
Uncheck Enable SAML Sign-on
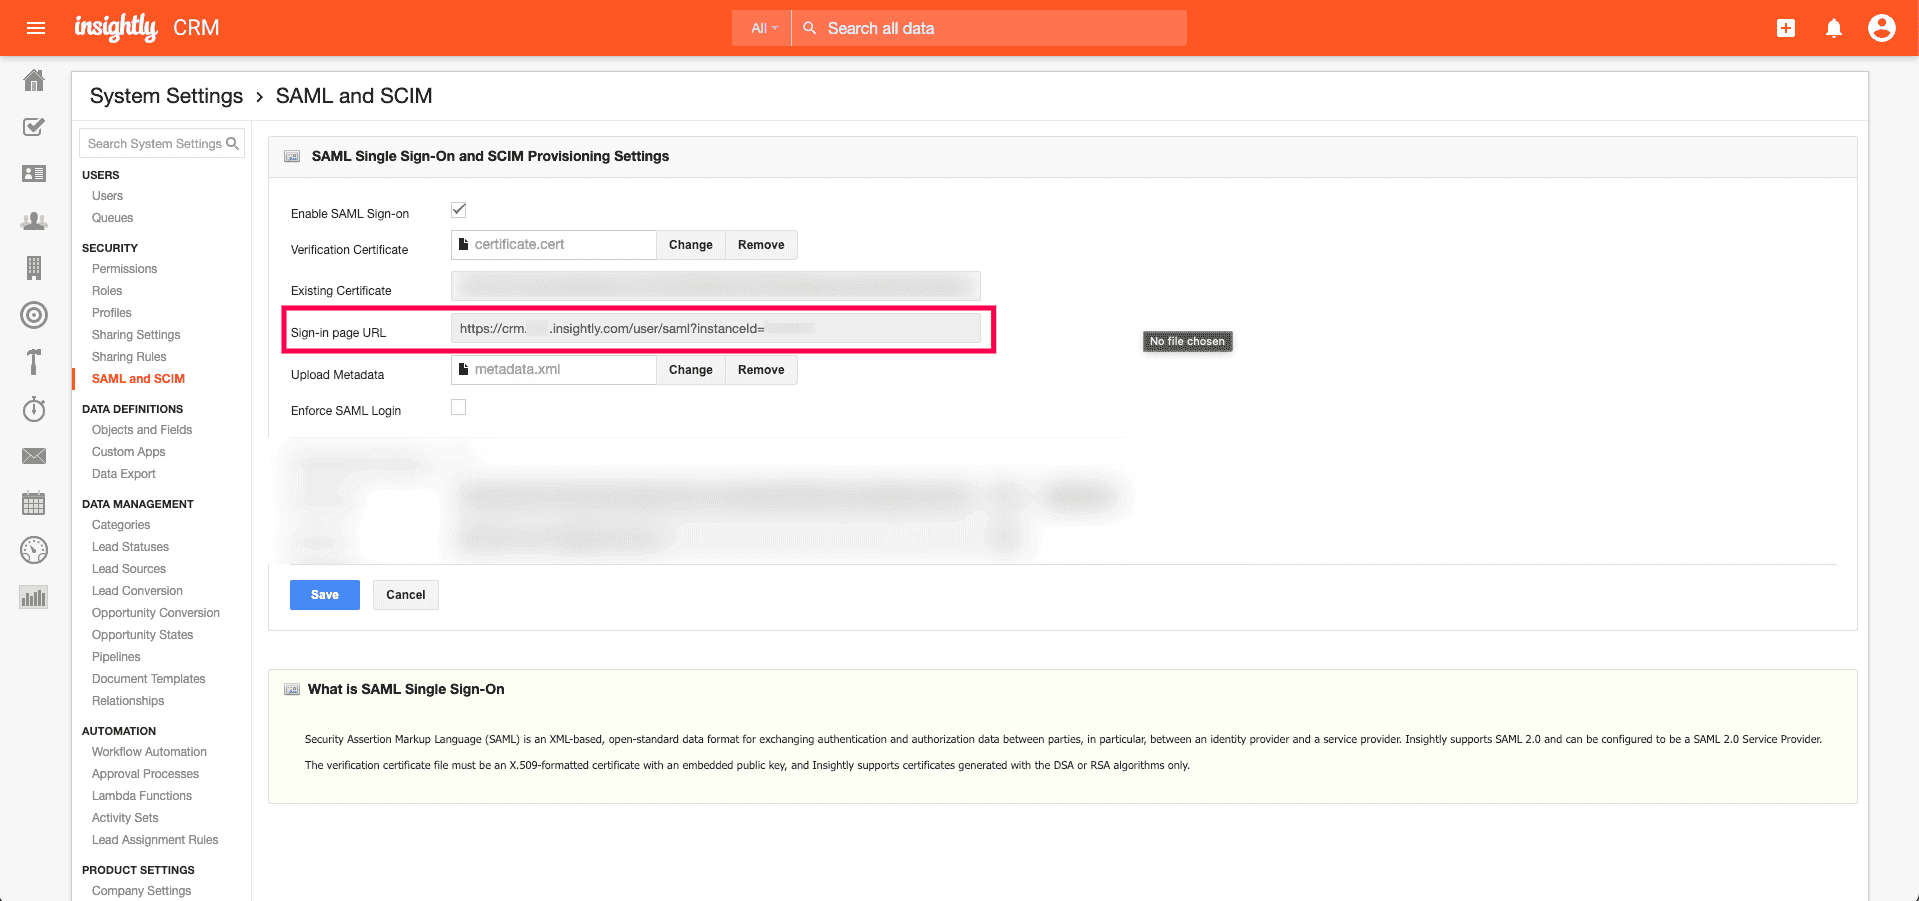pos(458,209)
